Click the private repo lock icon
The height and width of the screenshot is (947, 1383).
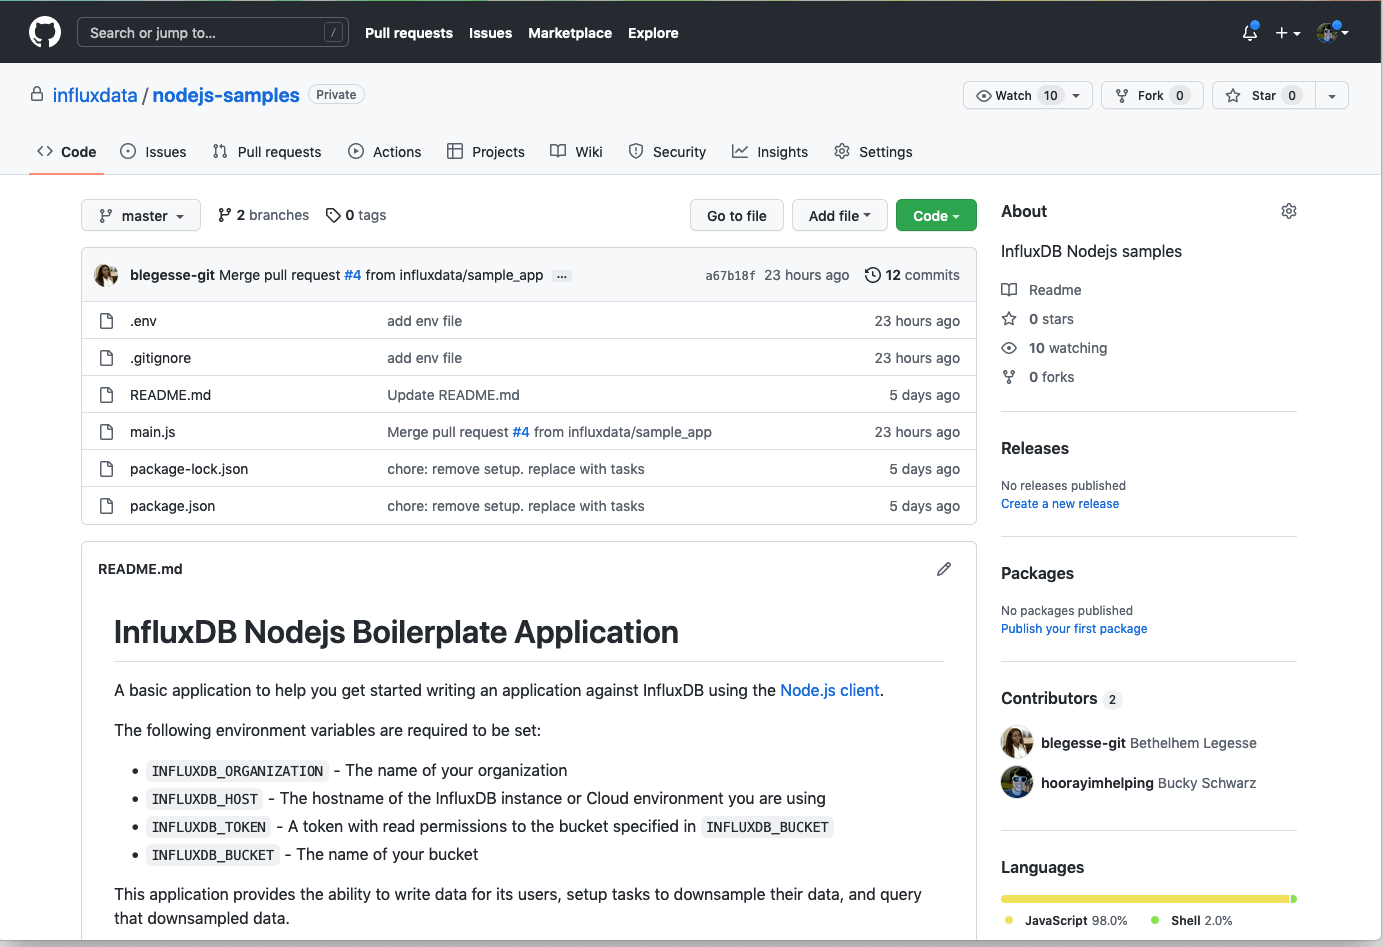coord(37,94)
